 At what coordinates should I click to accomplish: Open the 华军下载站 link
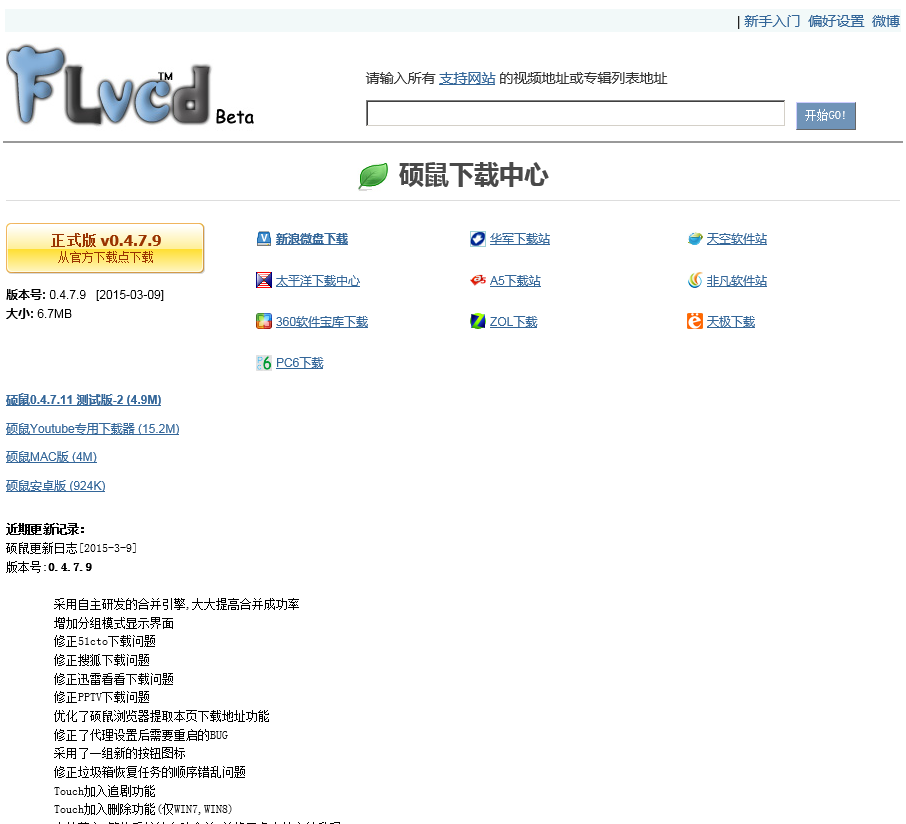coord(519,239)
